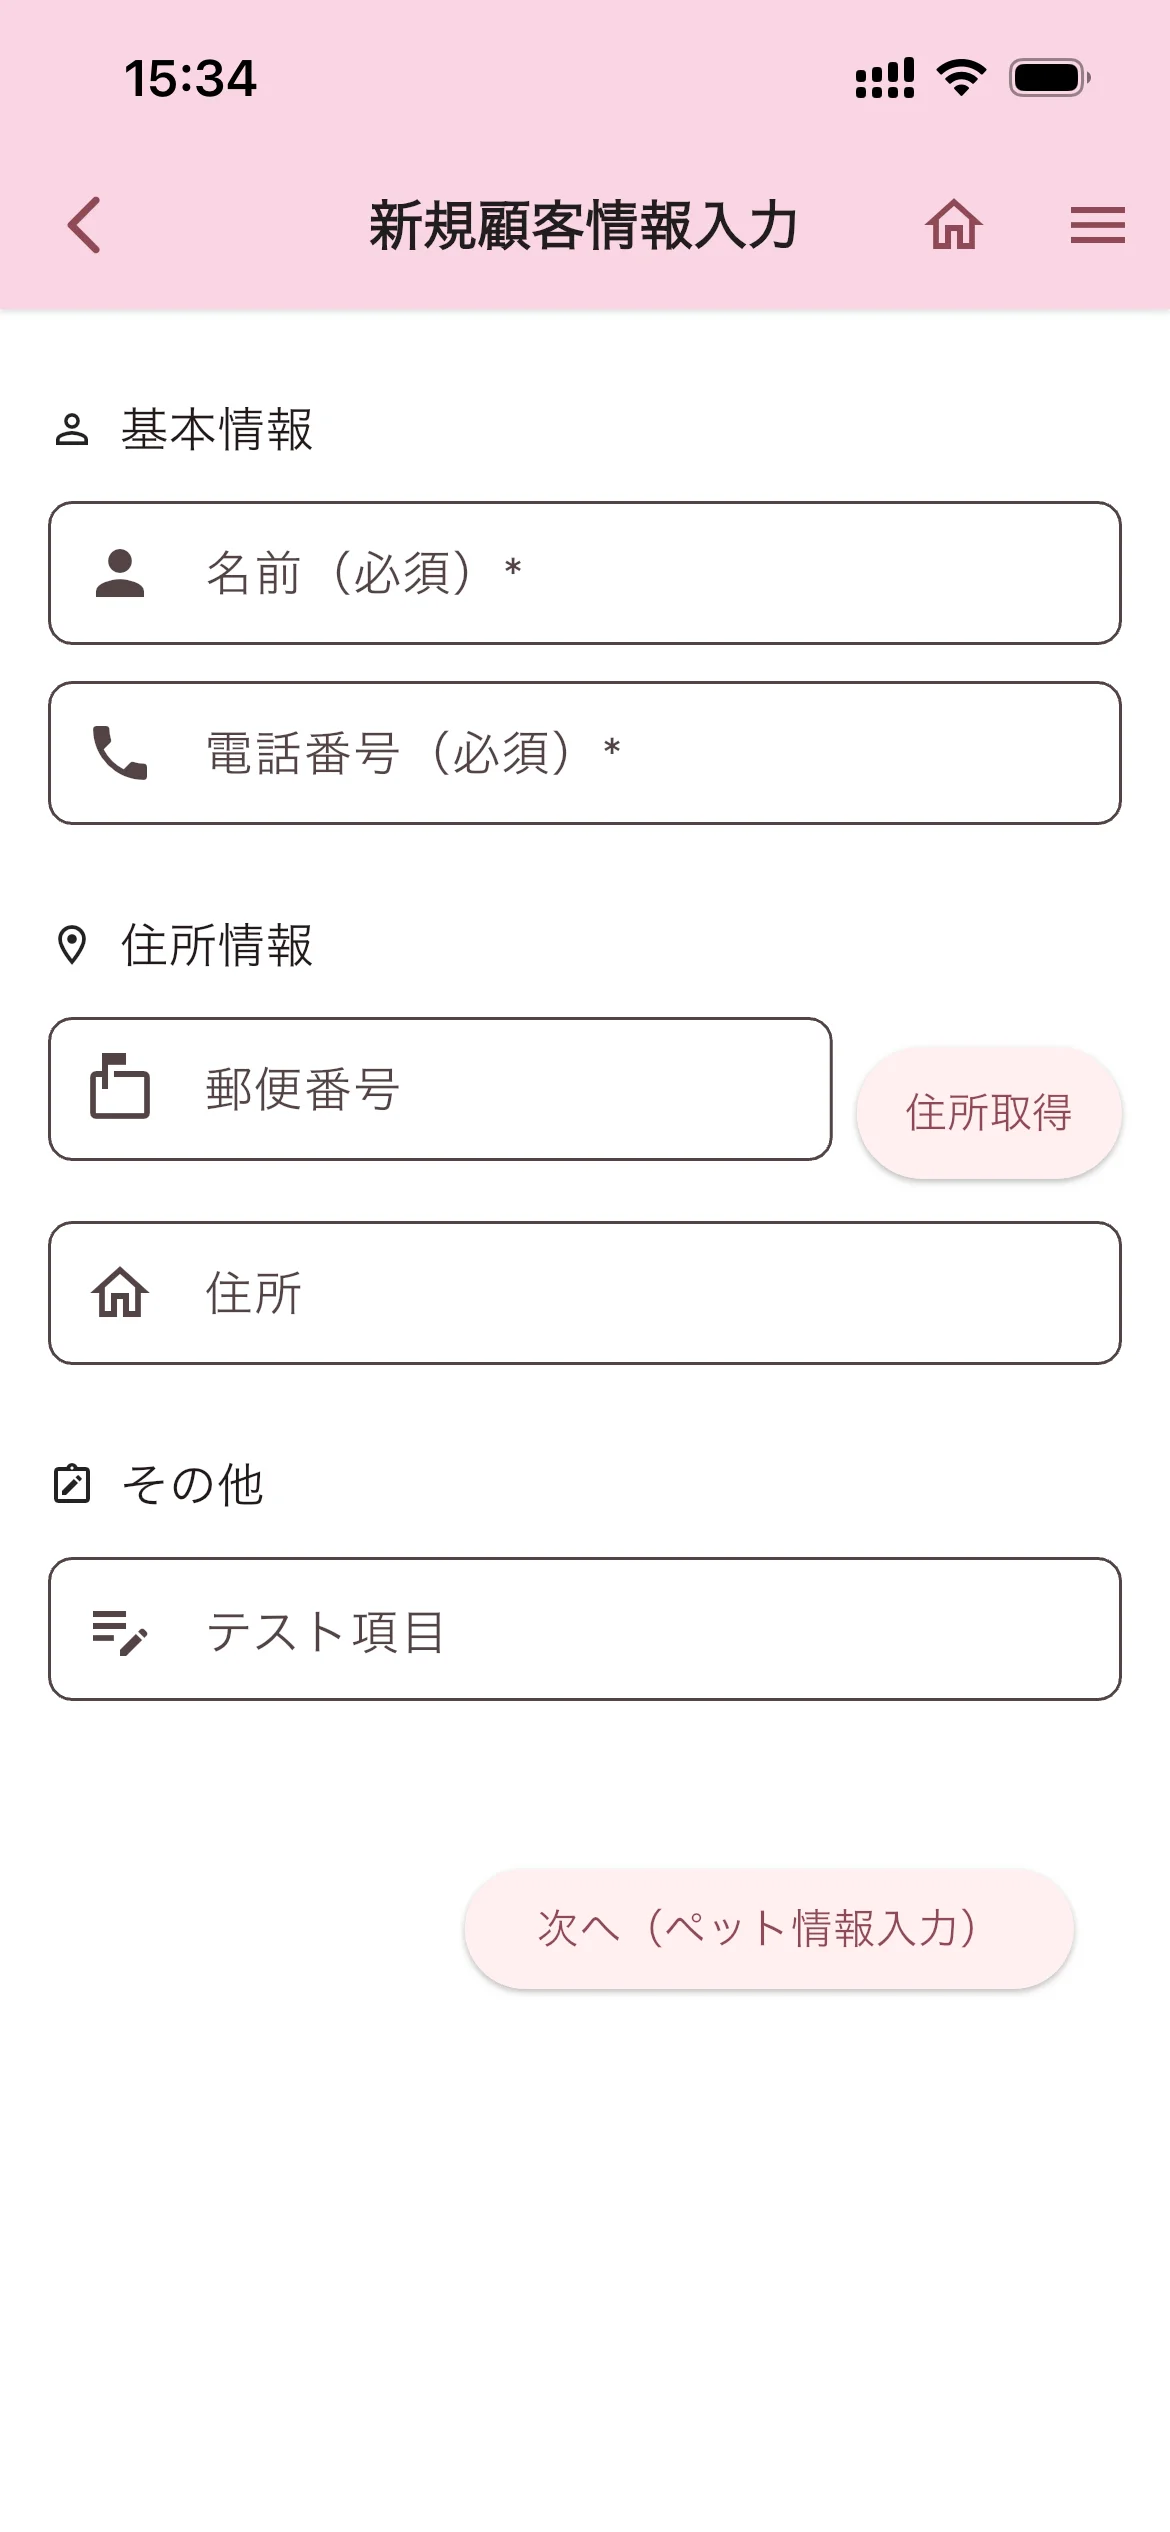Tap the house icon in 住所 field
Image resolution: width=1170 pixels, height=2532 pixels.
120,1292
